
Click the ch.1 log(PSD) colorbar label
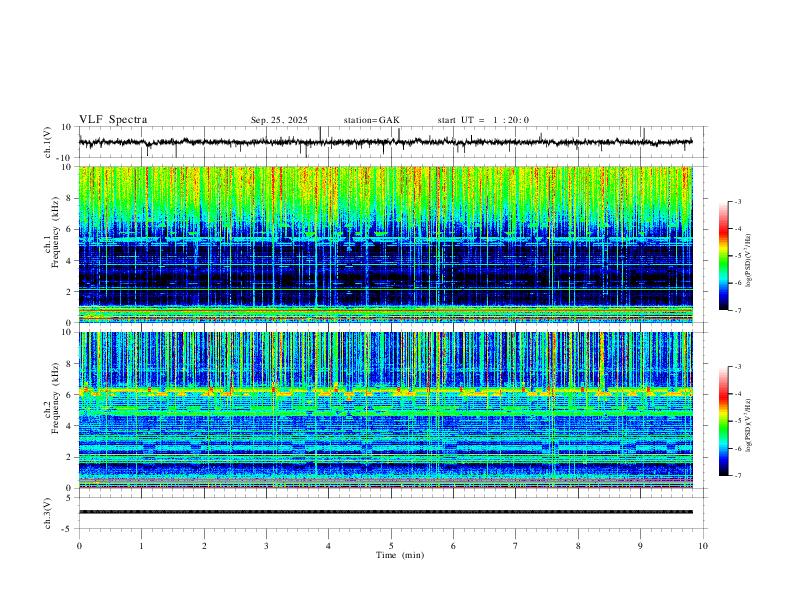(x=748, y=260)
